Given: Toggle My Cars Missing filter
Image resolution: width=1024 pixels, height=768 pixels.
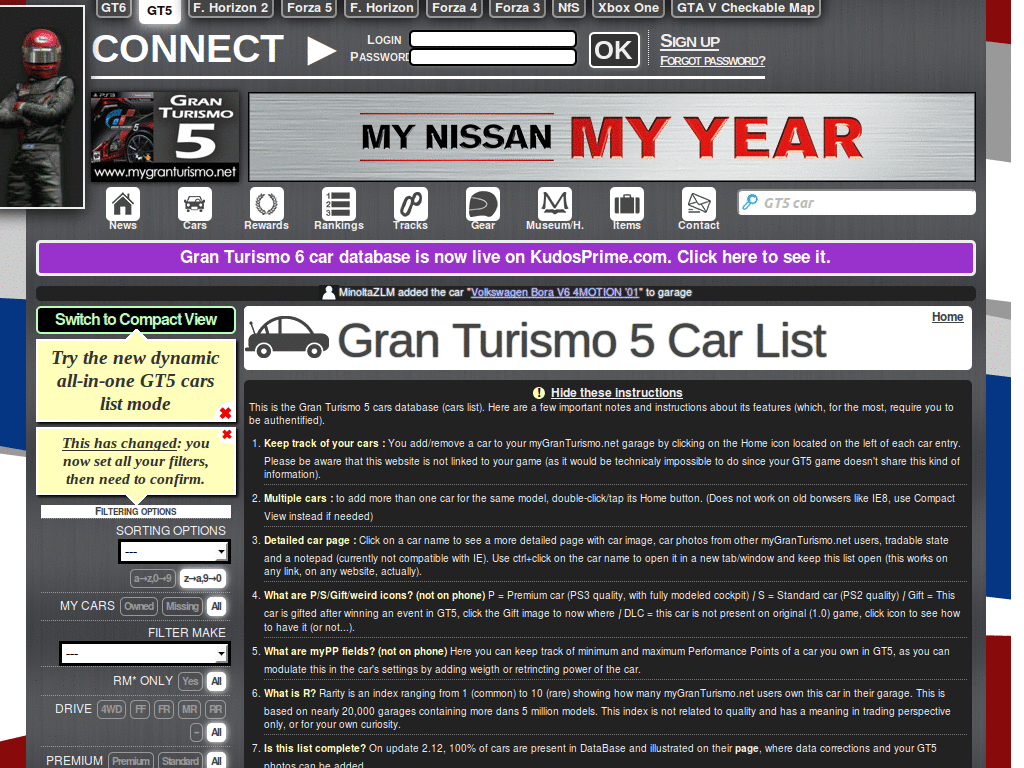Looking at the screenshot, I should point(182,606).
